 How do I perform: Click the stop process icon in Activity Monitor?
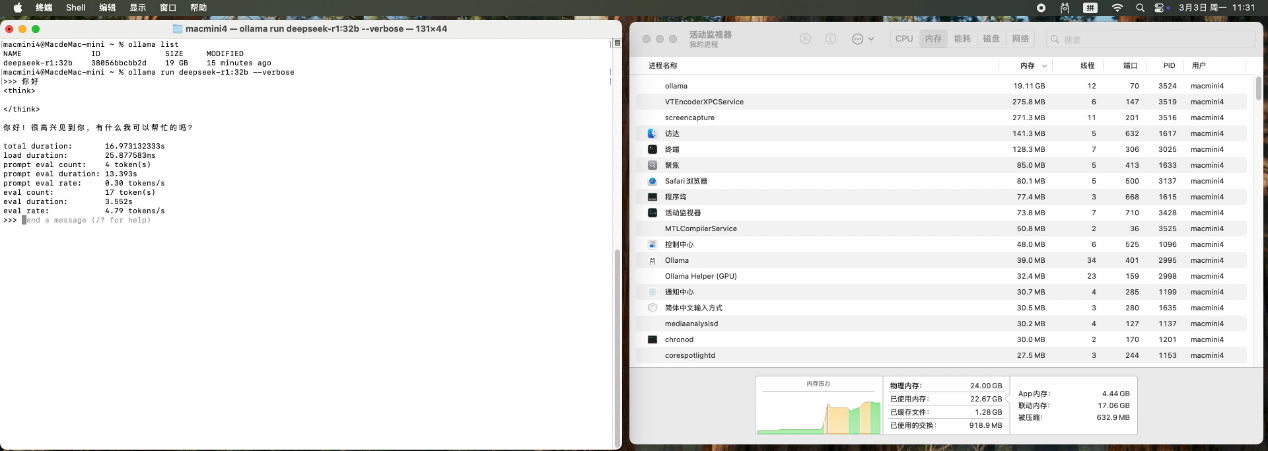[805, 39]
